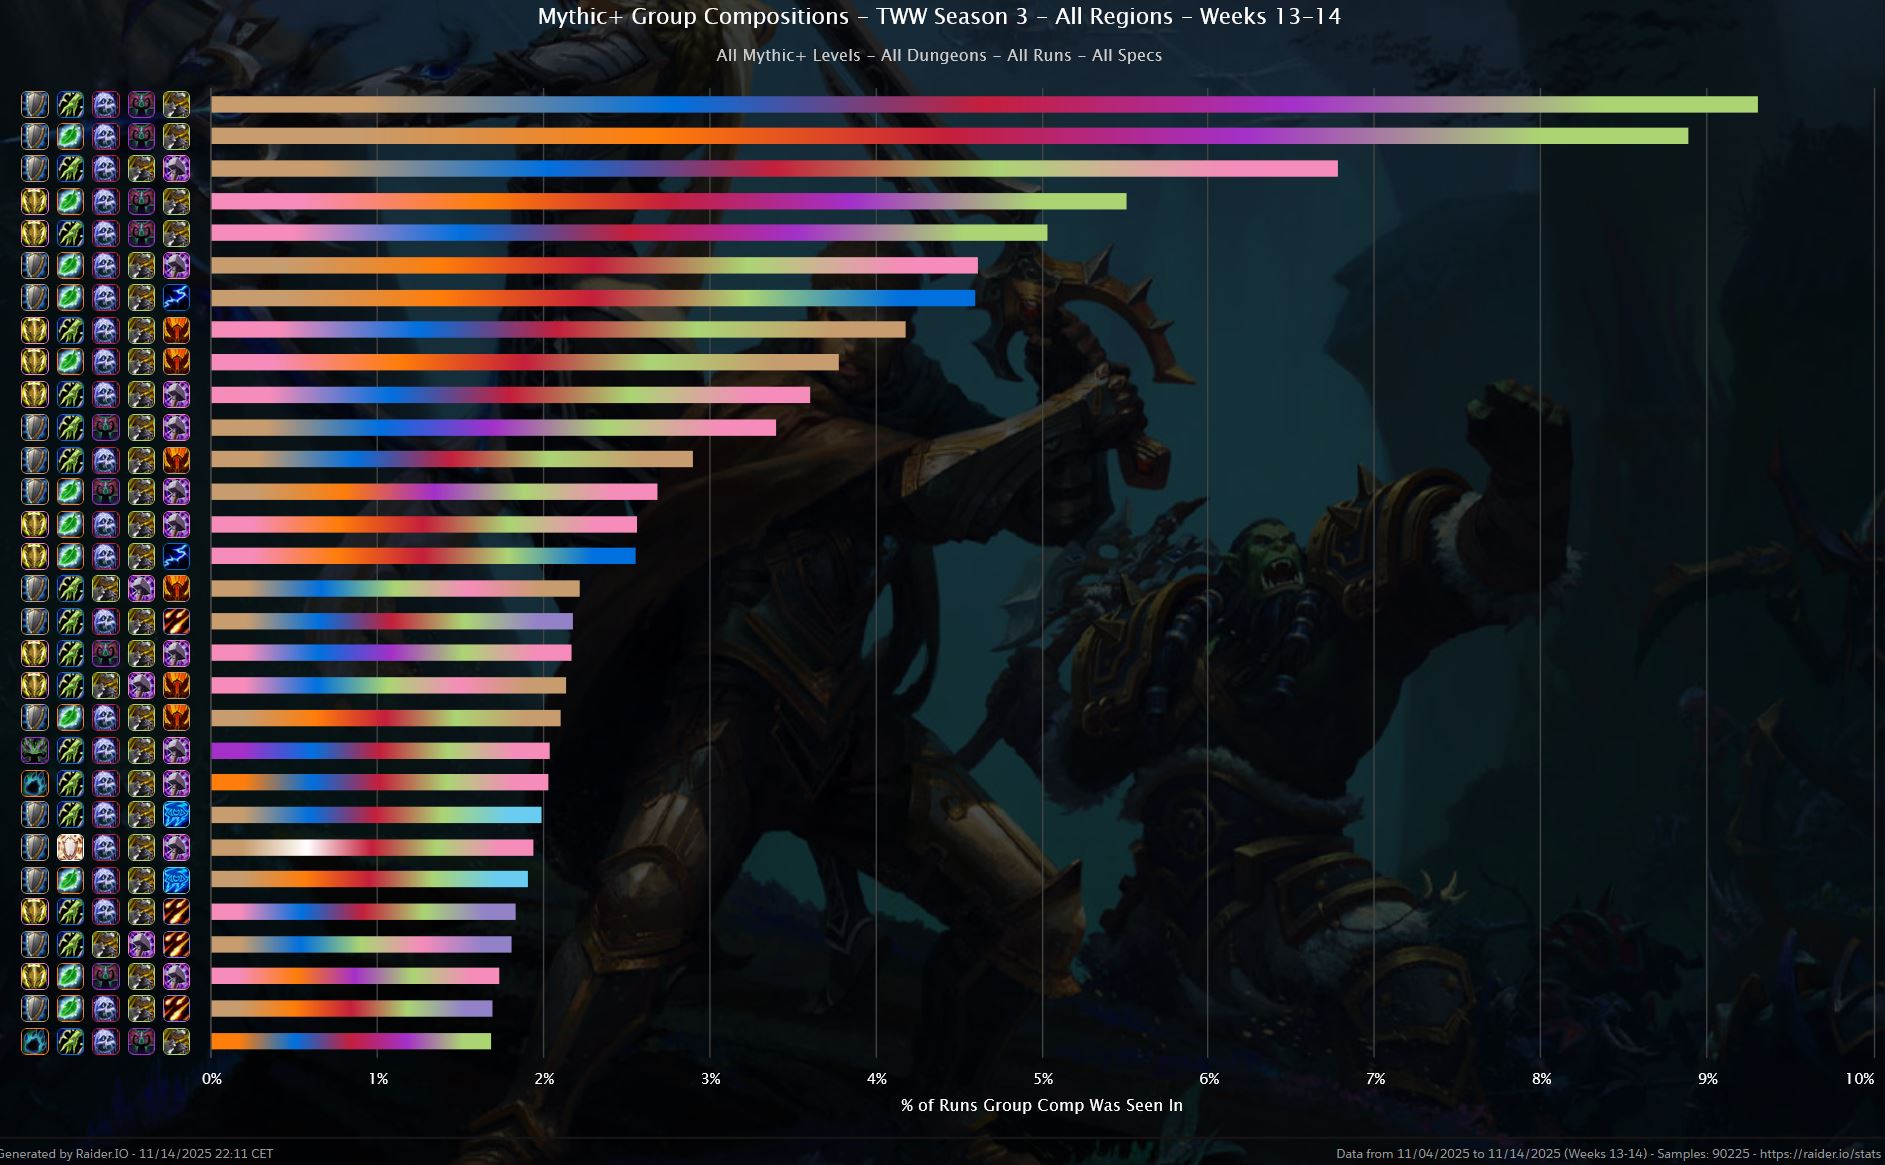Click the 5% label on the x-axis
This screenshot has width=1885, height=1165.
click(1042, 1079)
